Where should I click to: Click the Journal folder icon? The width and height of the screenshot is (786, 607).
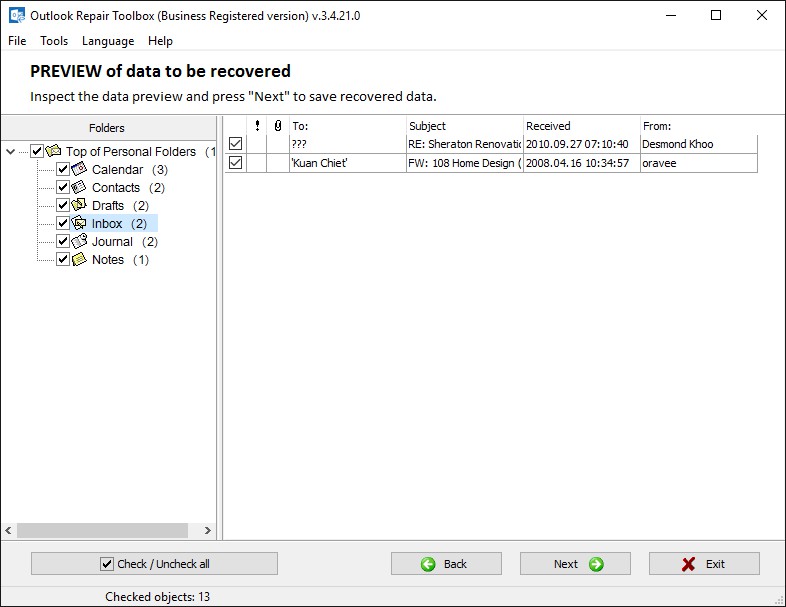pos(80,241)
